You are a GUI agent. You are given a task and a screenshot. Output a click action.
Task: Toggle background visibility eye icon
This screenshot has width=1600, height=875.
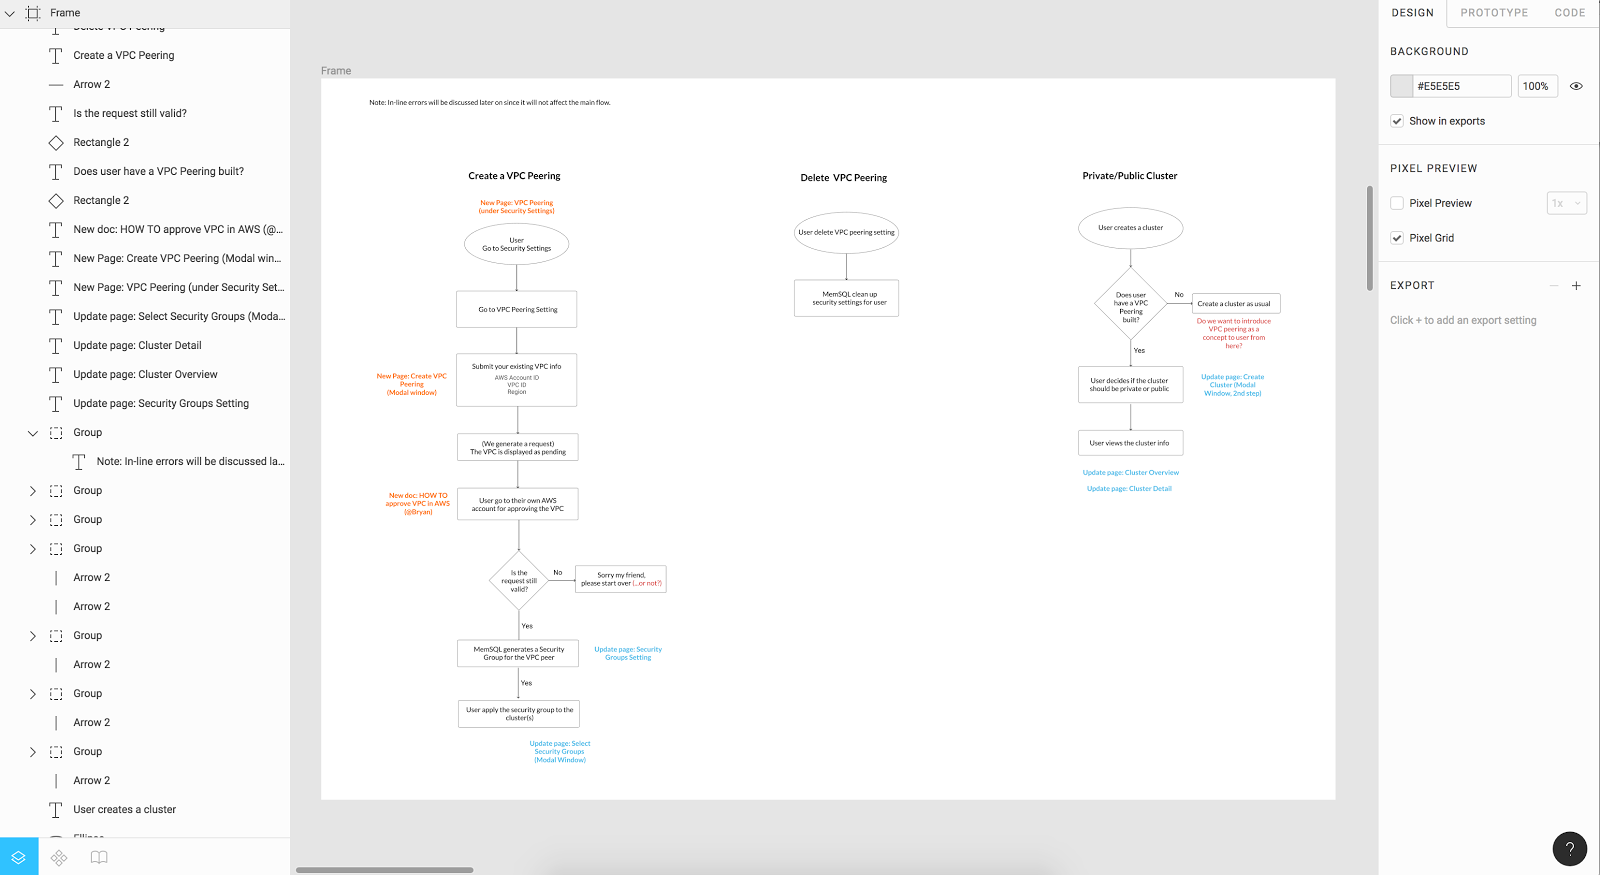(x=1576, y=86)
